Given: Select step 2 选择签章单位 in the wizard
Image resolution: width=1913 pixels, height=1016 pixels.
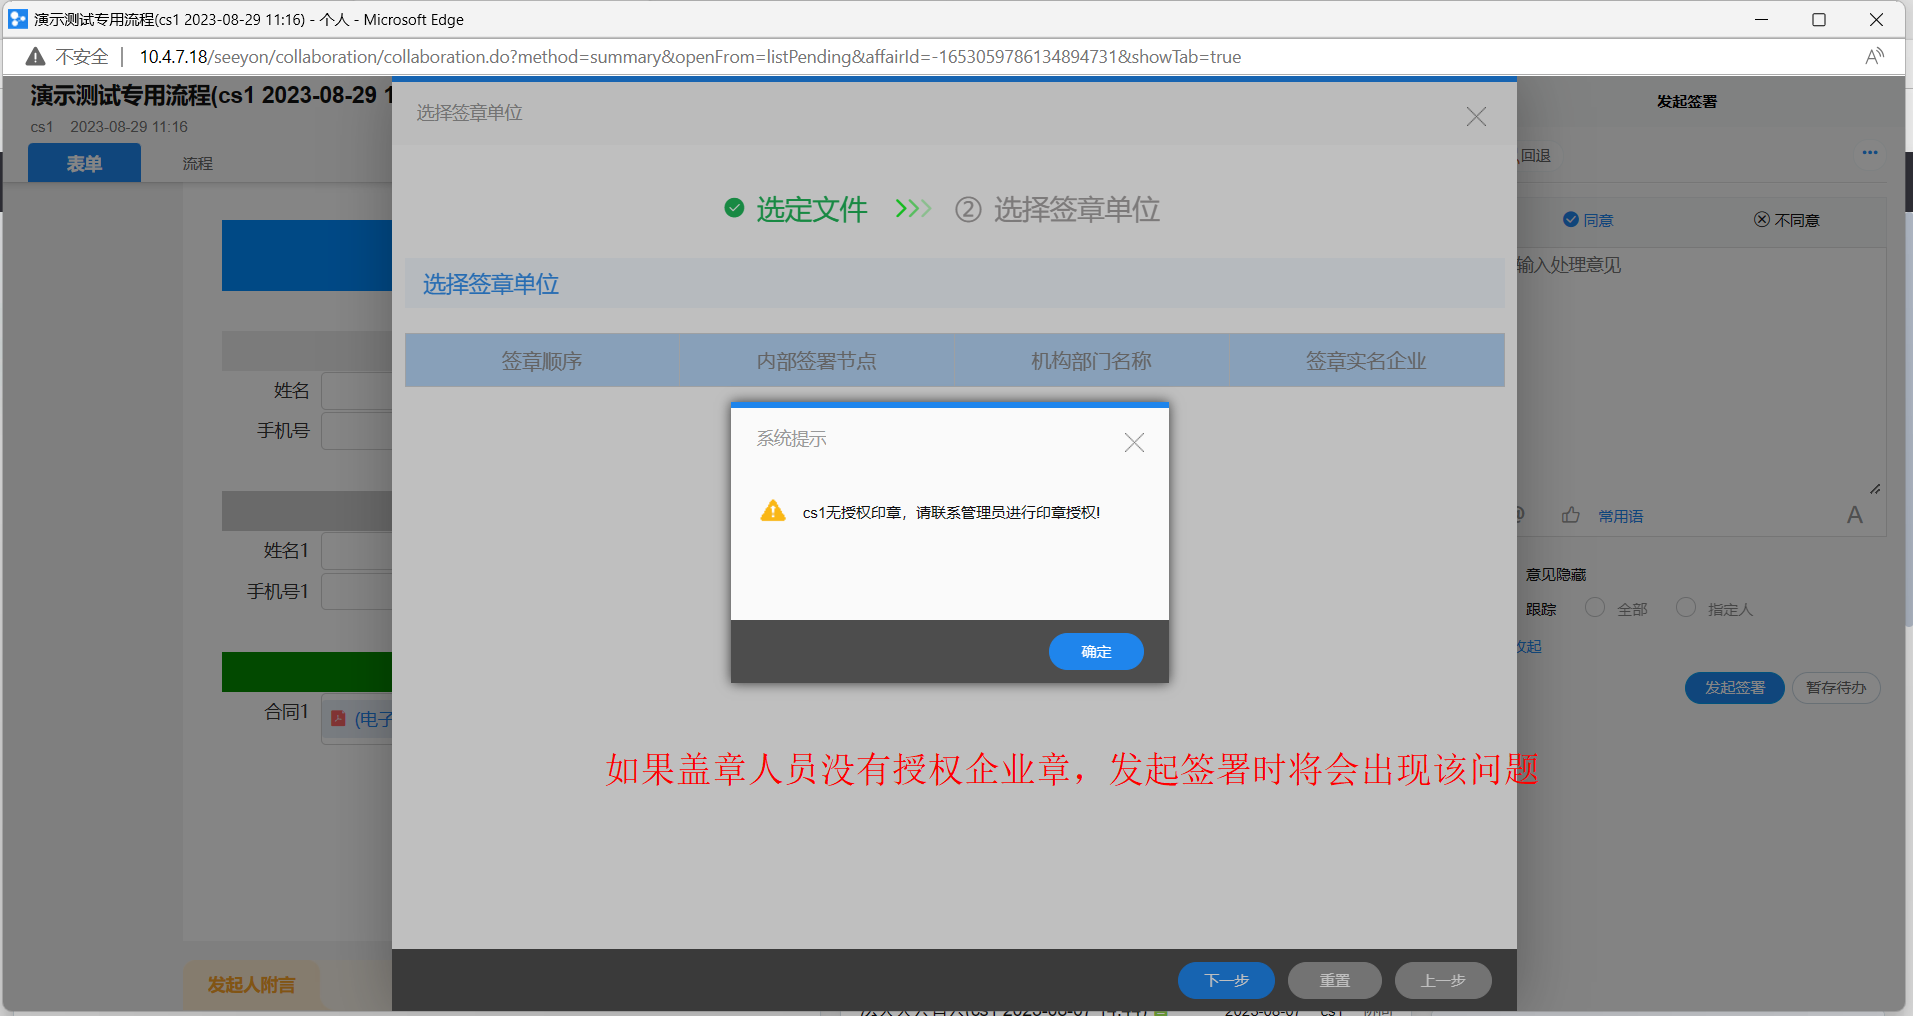Looking at the screenshot, I should pos(1058,209).
